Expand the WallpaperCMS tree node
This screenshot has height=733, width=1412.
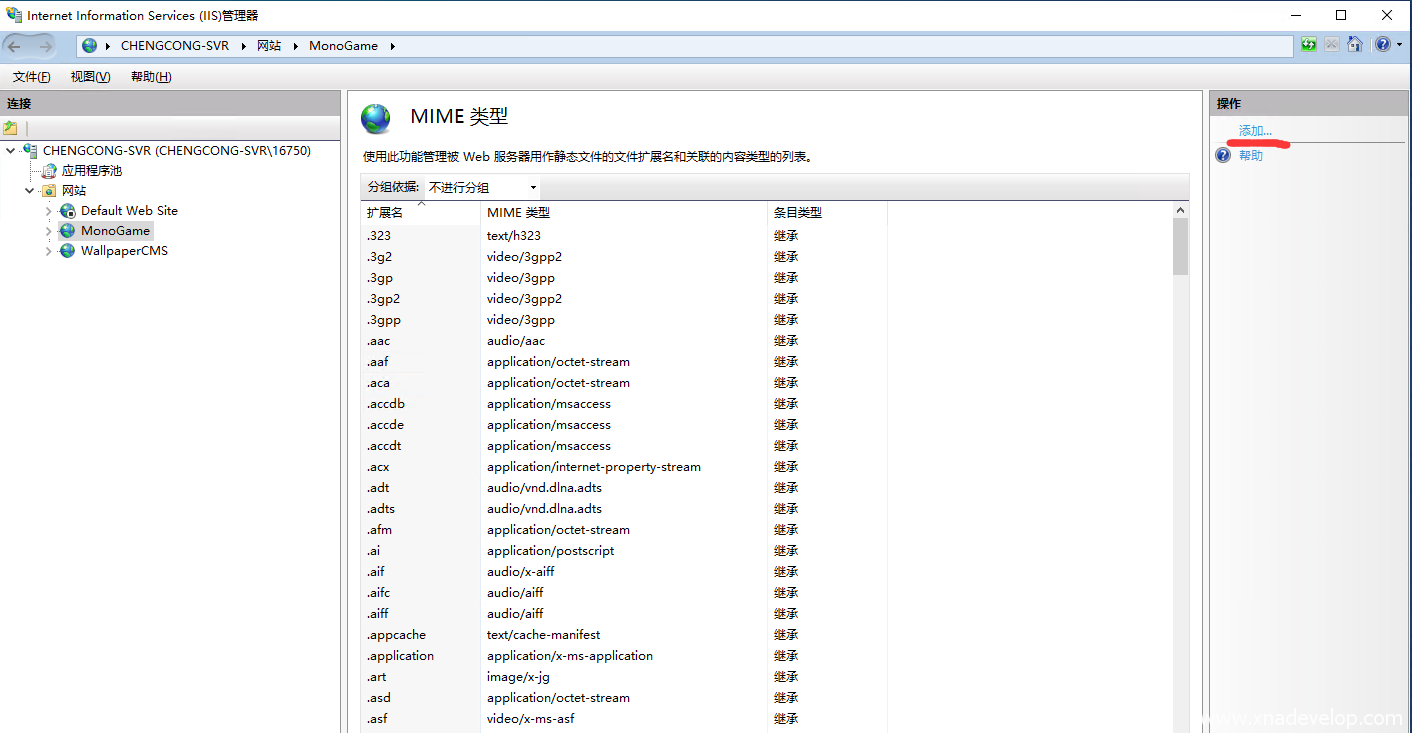click(x=48, y=252)
